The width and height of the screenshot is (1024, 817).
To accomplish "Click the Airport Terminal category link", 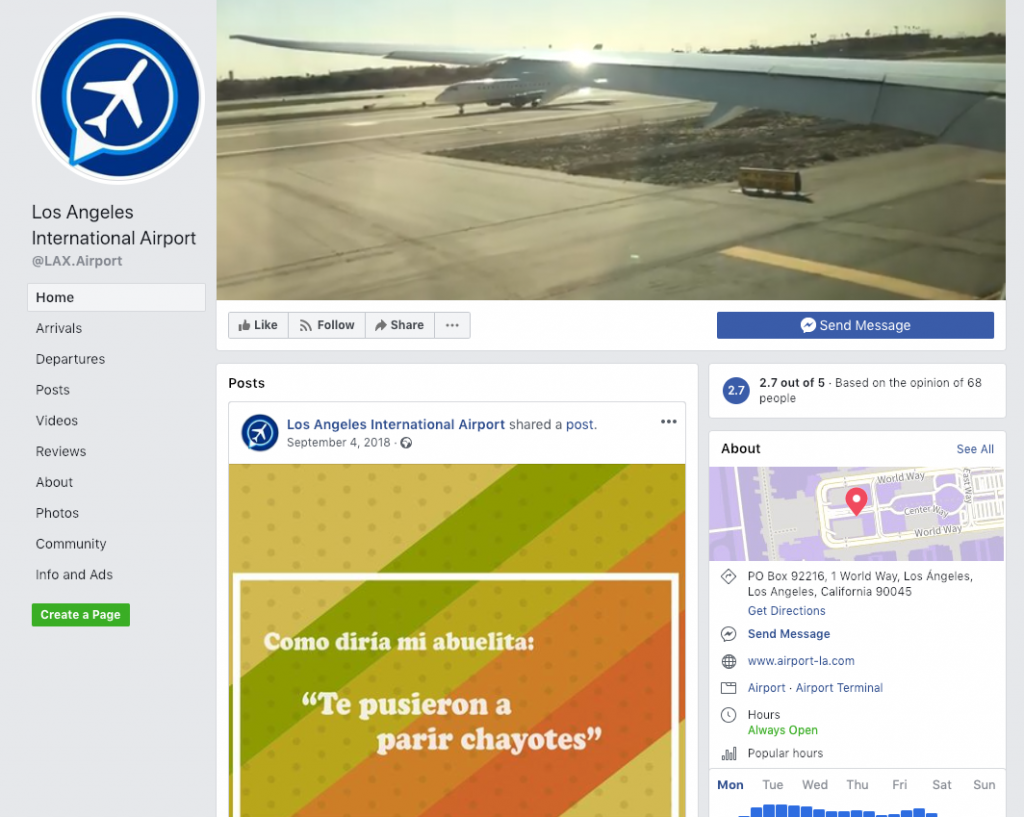I will tap(839, 688).
